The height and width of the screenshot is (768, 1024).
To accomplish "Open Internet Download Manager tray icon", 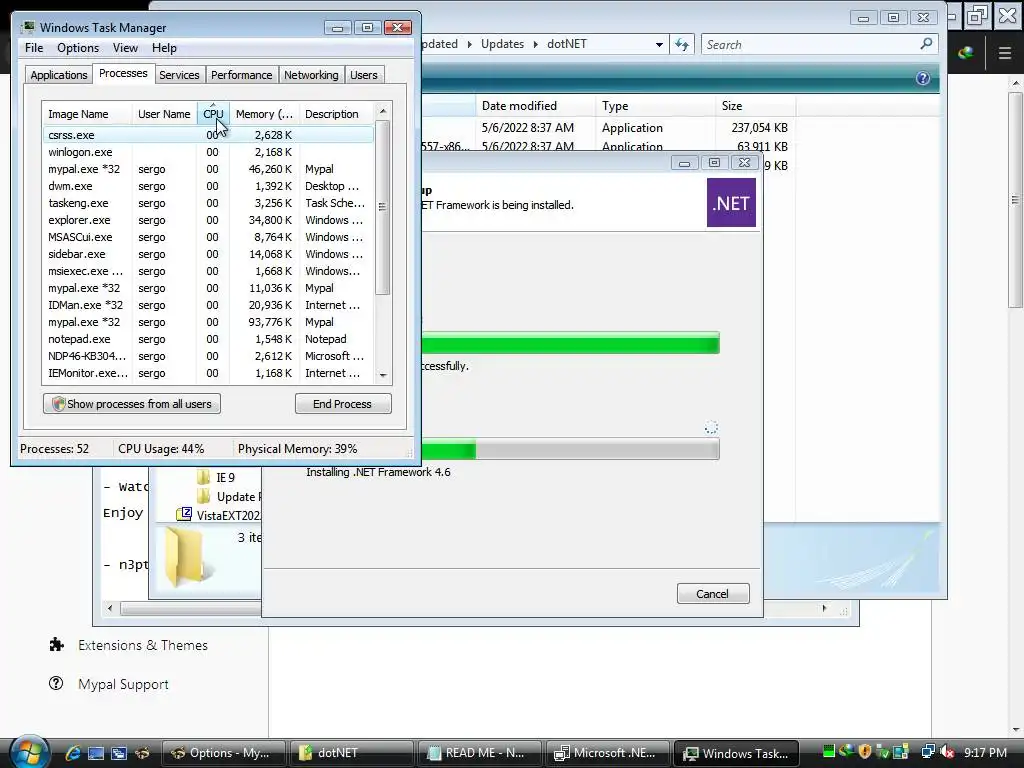I will click(x=846, y=752).
